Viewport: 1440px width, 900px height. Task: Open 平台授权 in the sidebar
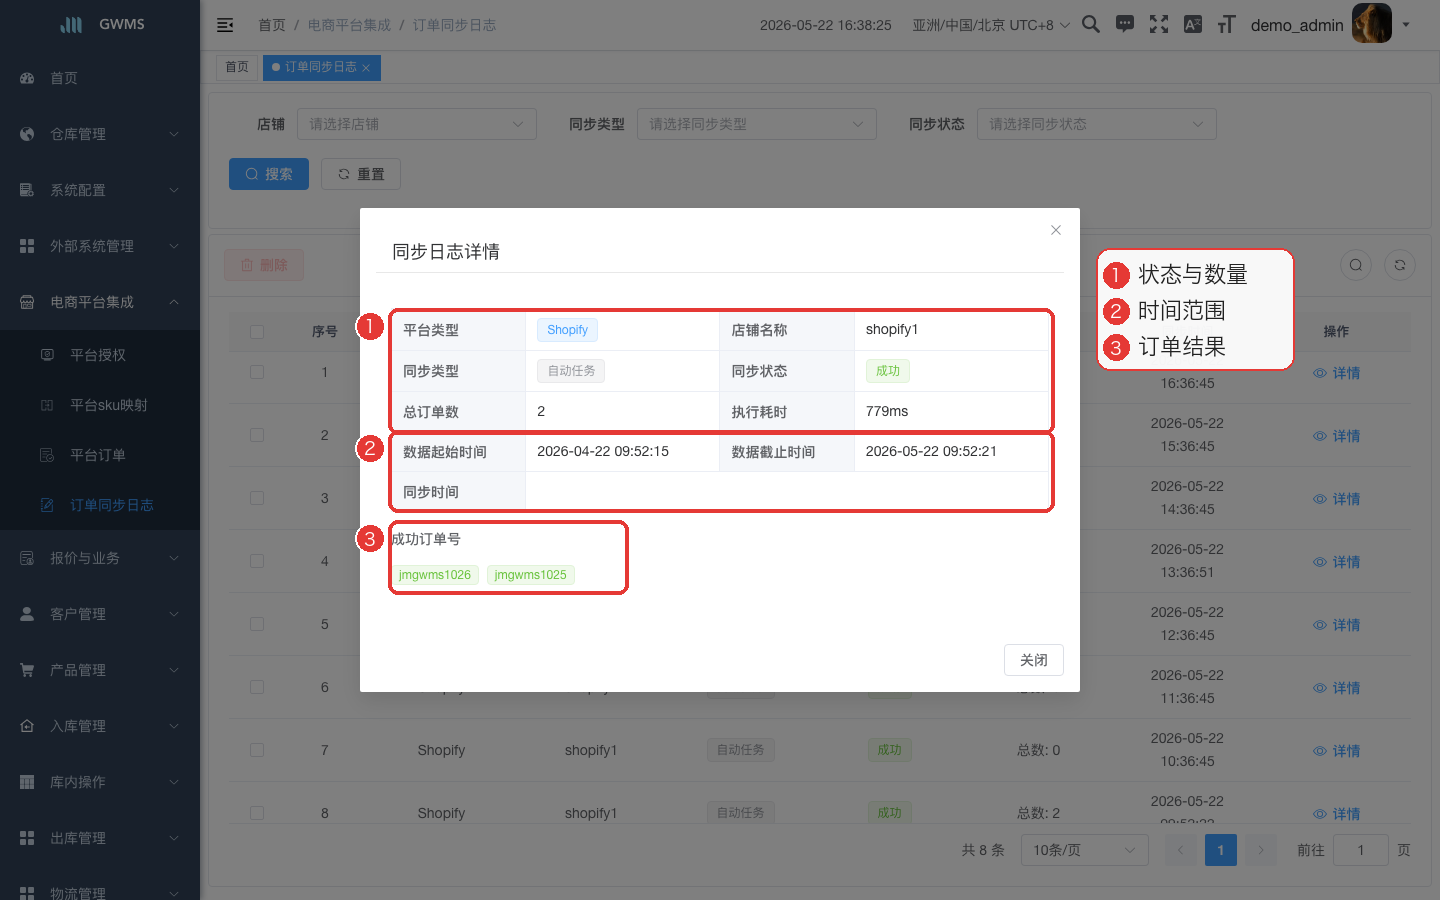pos(100,355)
